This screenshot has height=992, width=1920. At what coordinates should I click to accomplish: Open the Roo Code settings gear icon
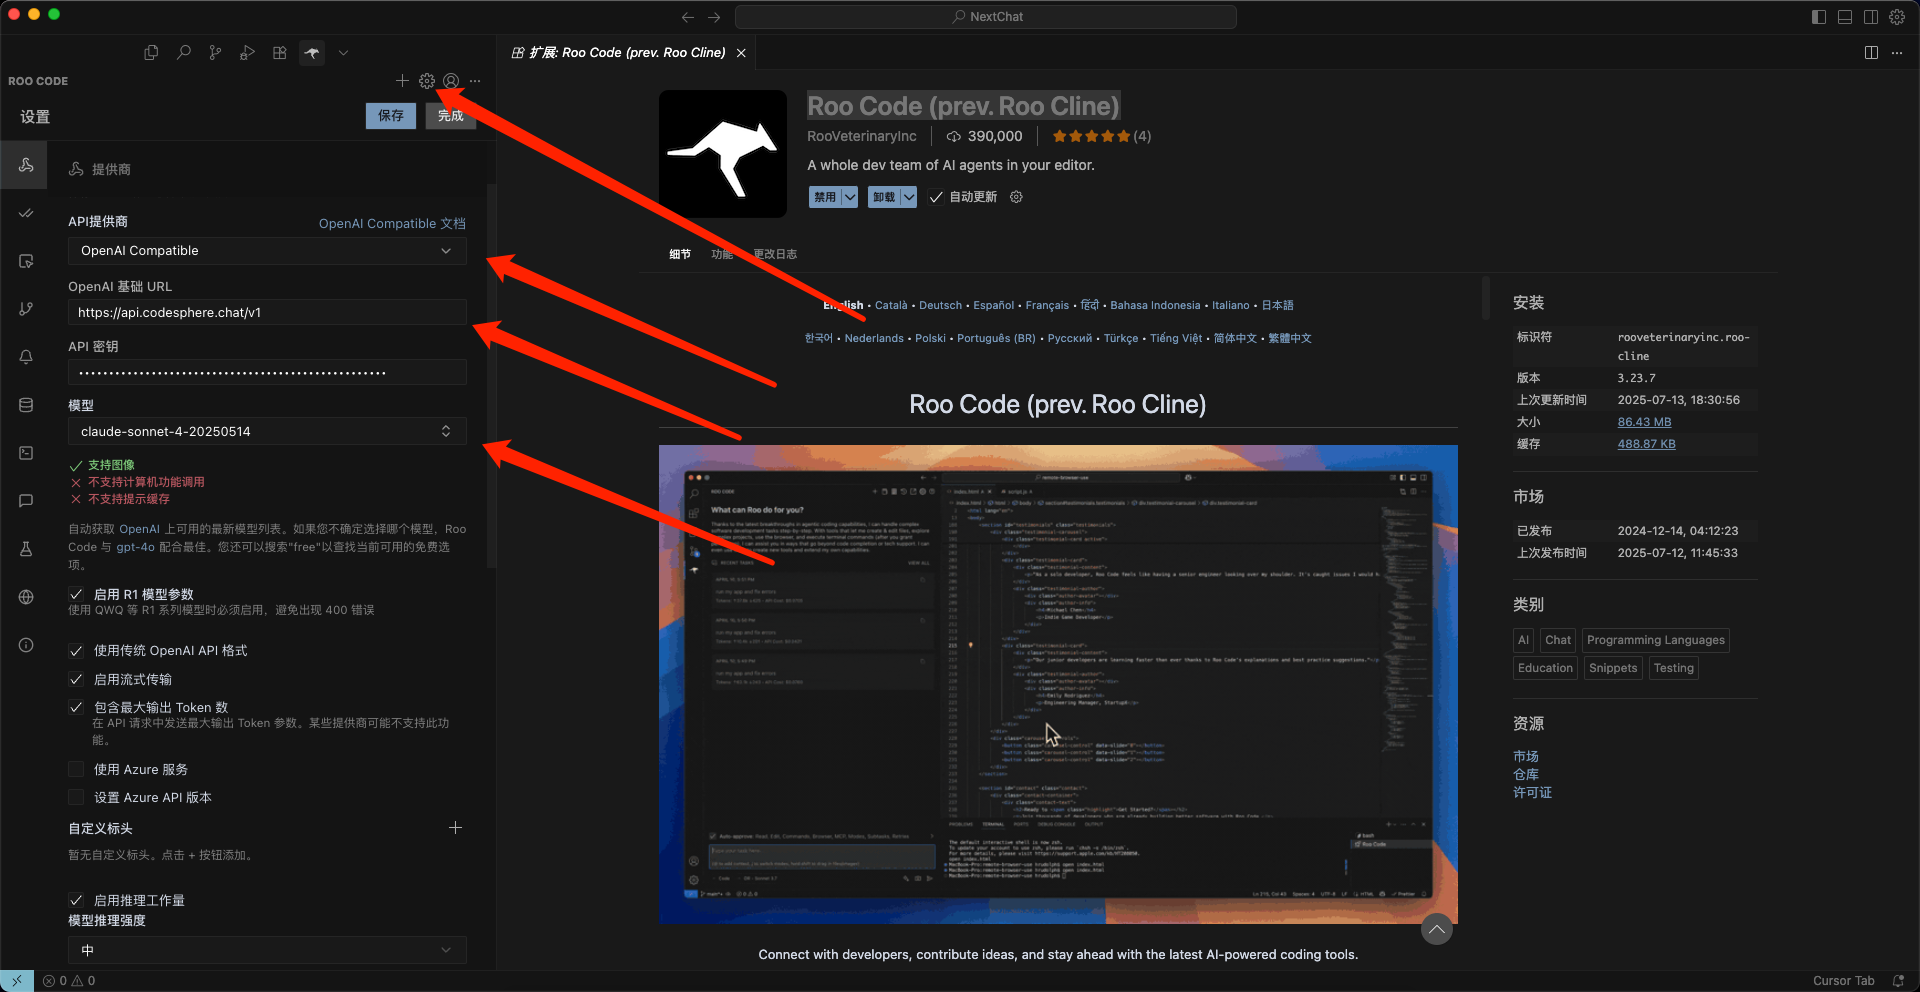click(427, 81)
